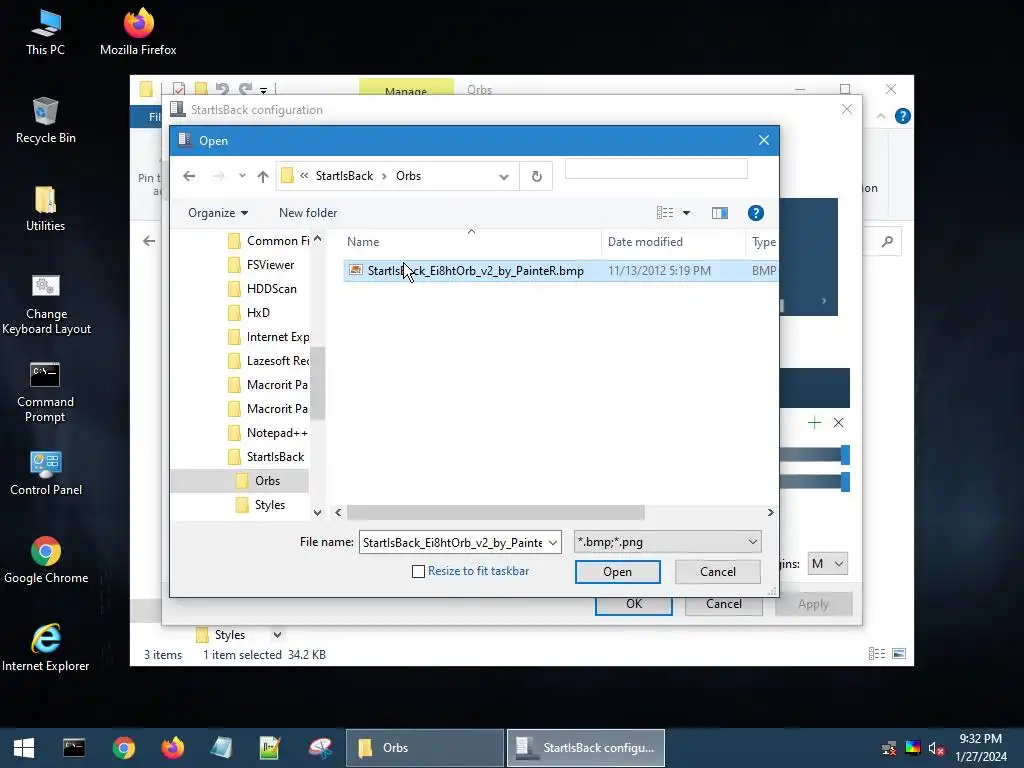Switch Explorer to large icons view
The width and height of the screenshot is (1024, 768).
click(x=899, y=654)
